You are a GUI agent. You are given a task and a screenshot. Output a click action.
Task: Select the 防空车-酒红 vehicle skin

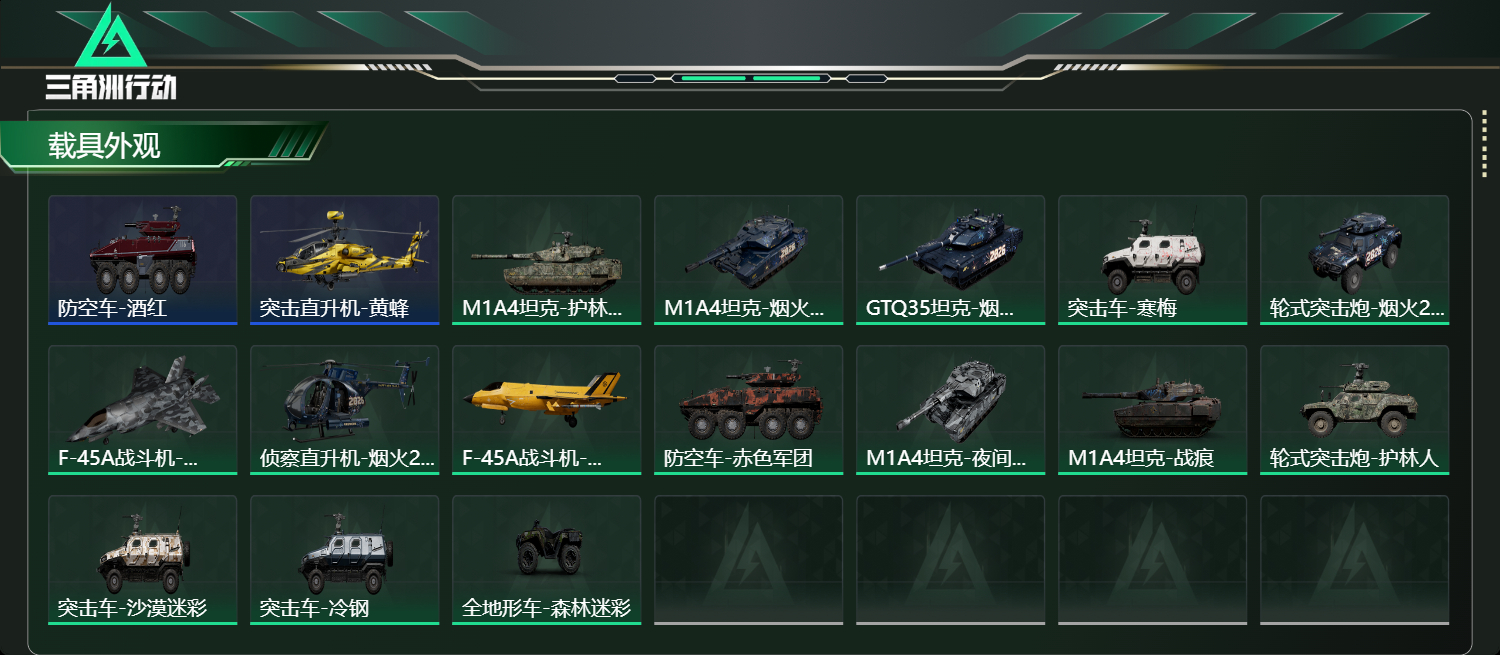[x=142, y=260]
